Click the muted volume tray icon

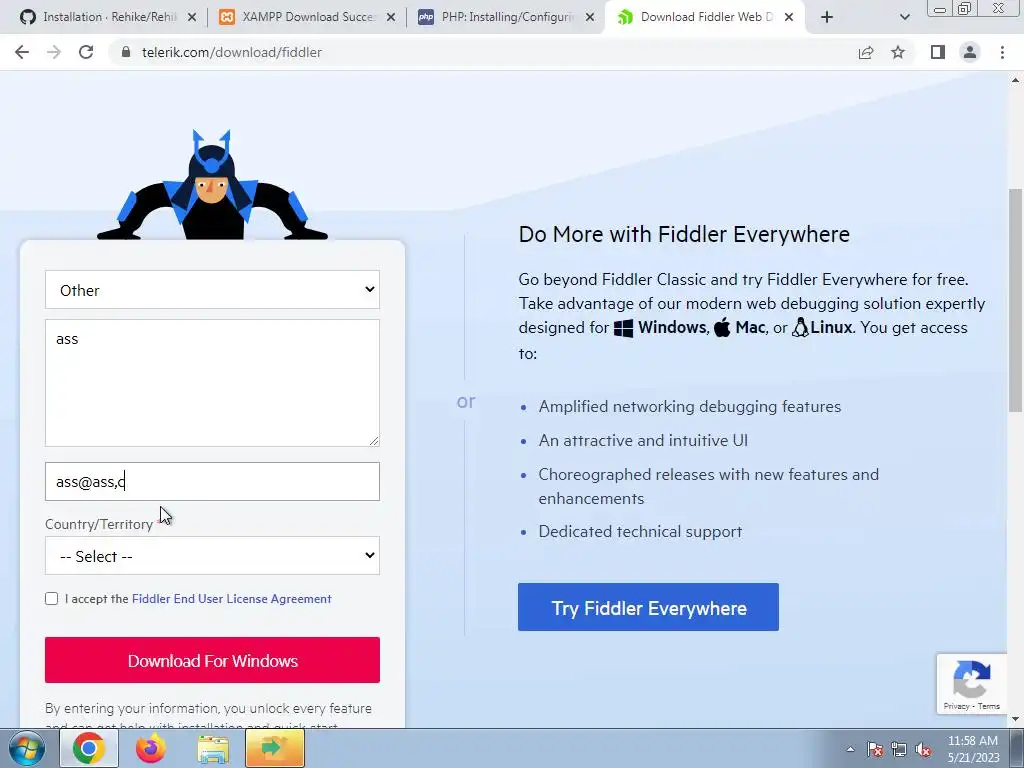tap(923, 749)
